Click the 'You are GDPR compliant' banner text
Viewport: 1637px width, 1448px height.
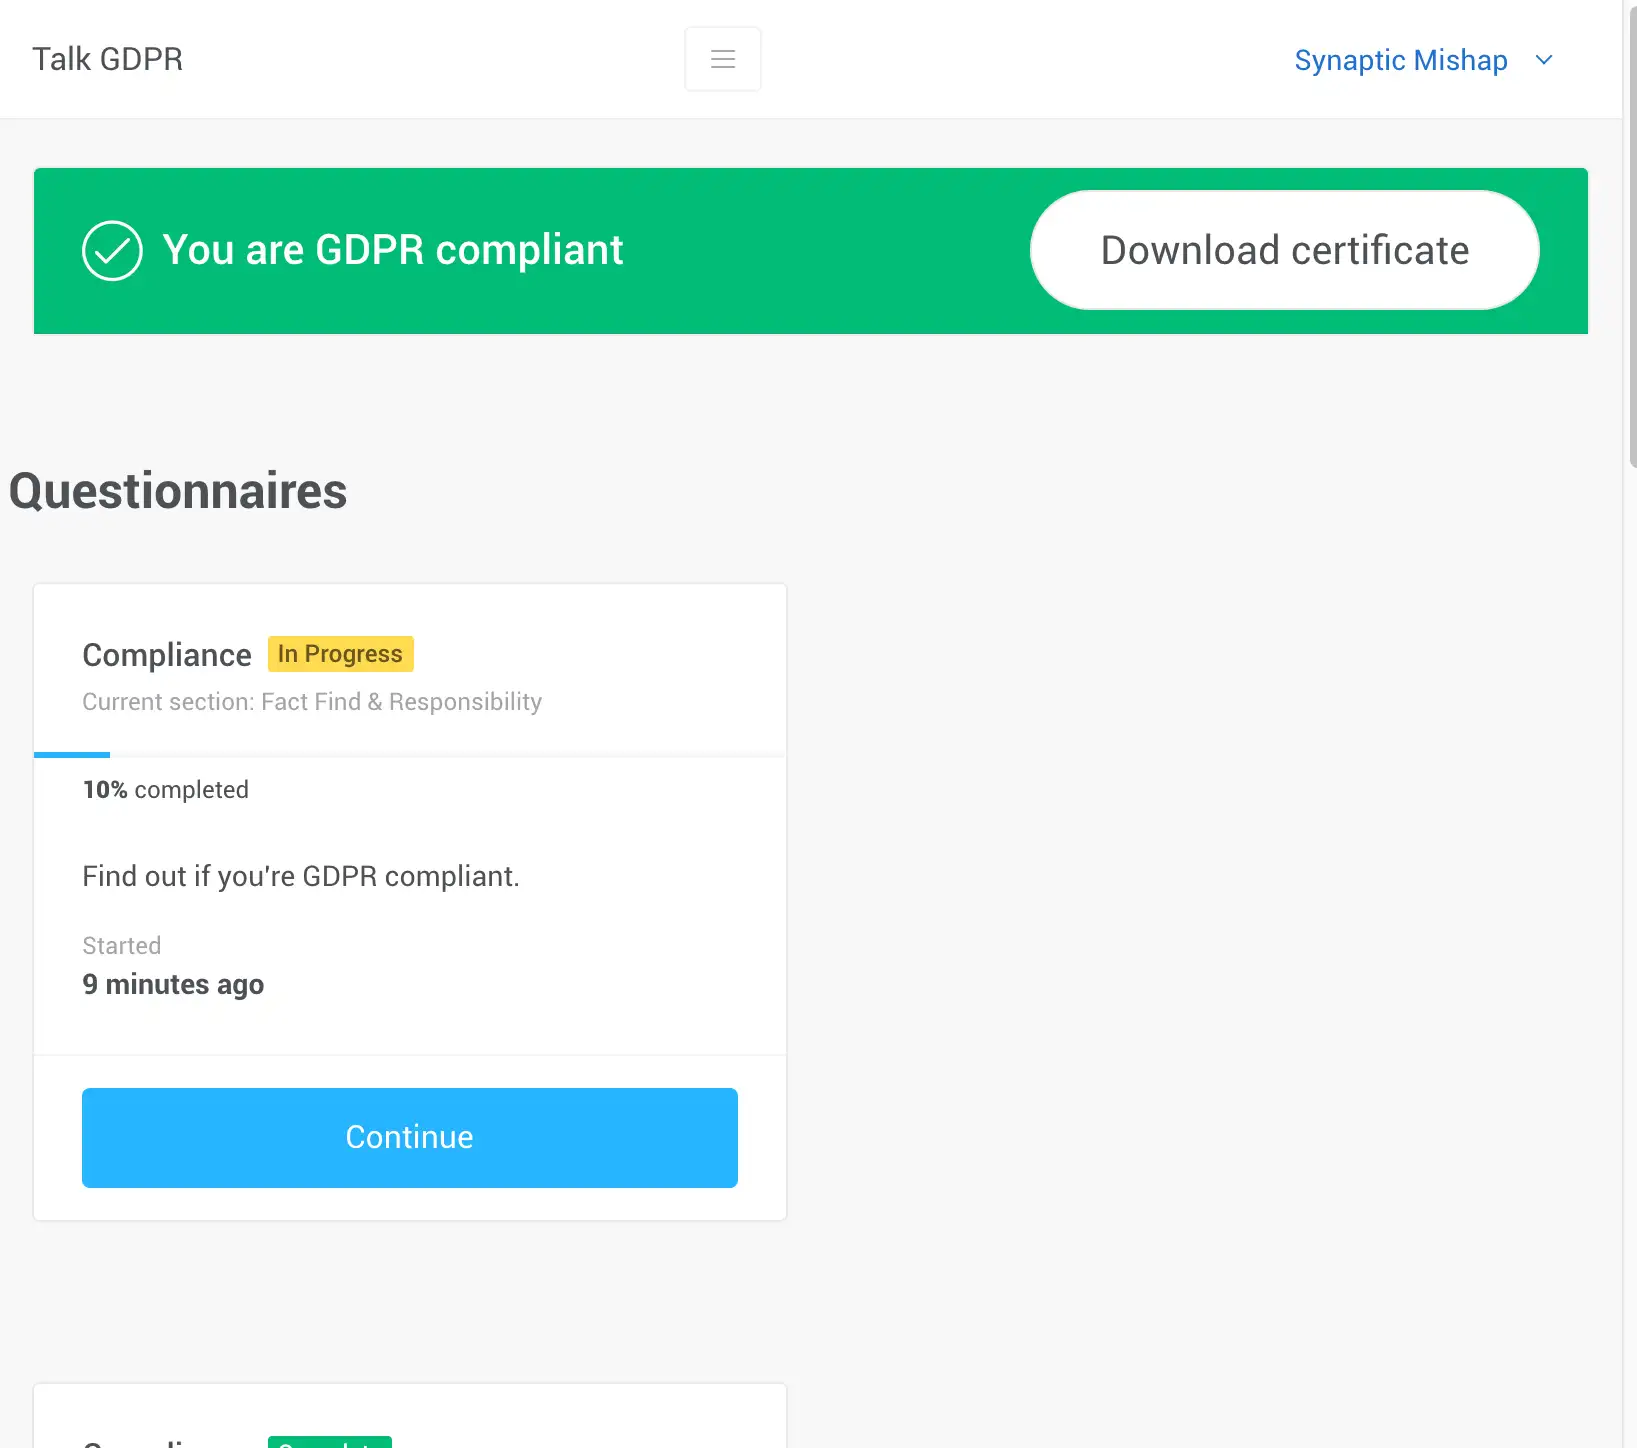tap(392, 250)
